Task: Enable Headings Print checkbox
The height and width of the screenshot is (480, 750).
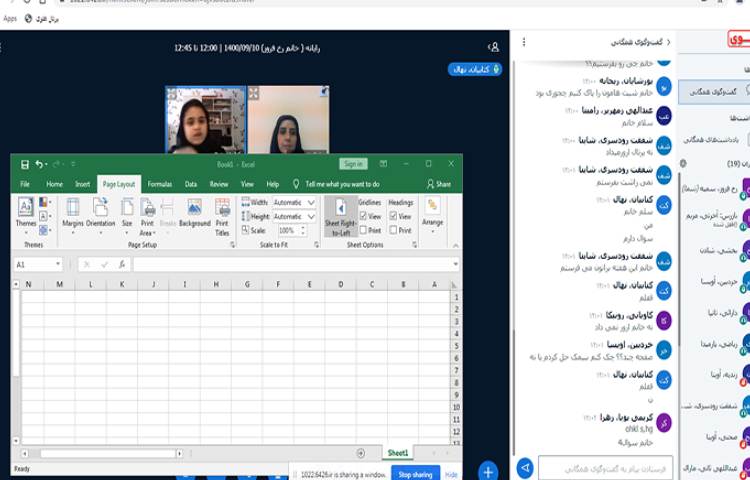Action: pyautogui.click(x=393, y=230)
